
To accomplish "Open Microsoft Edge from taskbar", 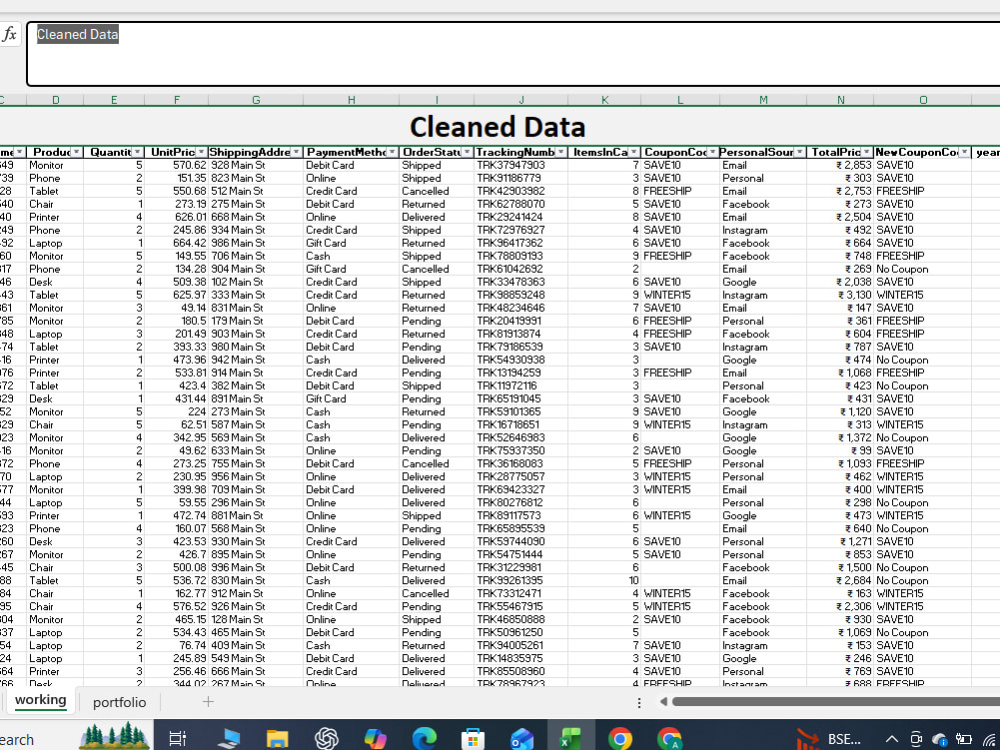I will click(x=424, y=739).
